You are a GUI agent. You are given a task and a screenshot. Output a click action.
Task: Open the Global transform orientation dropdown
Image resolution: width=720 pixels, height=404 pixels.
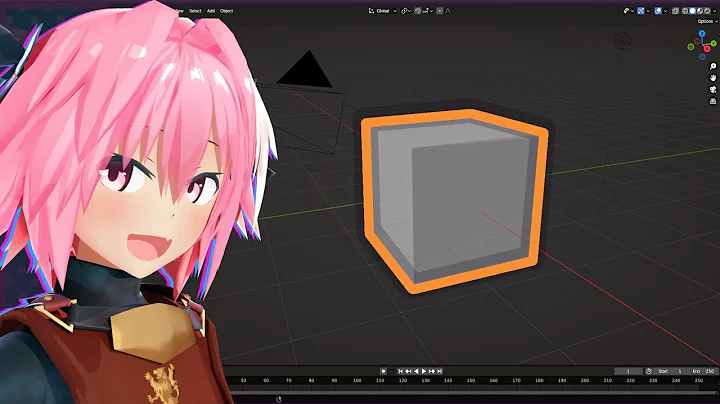pyautogui.click(x=382, y=11)
